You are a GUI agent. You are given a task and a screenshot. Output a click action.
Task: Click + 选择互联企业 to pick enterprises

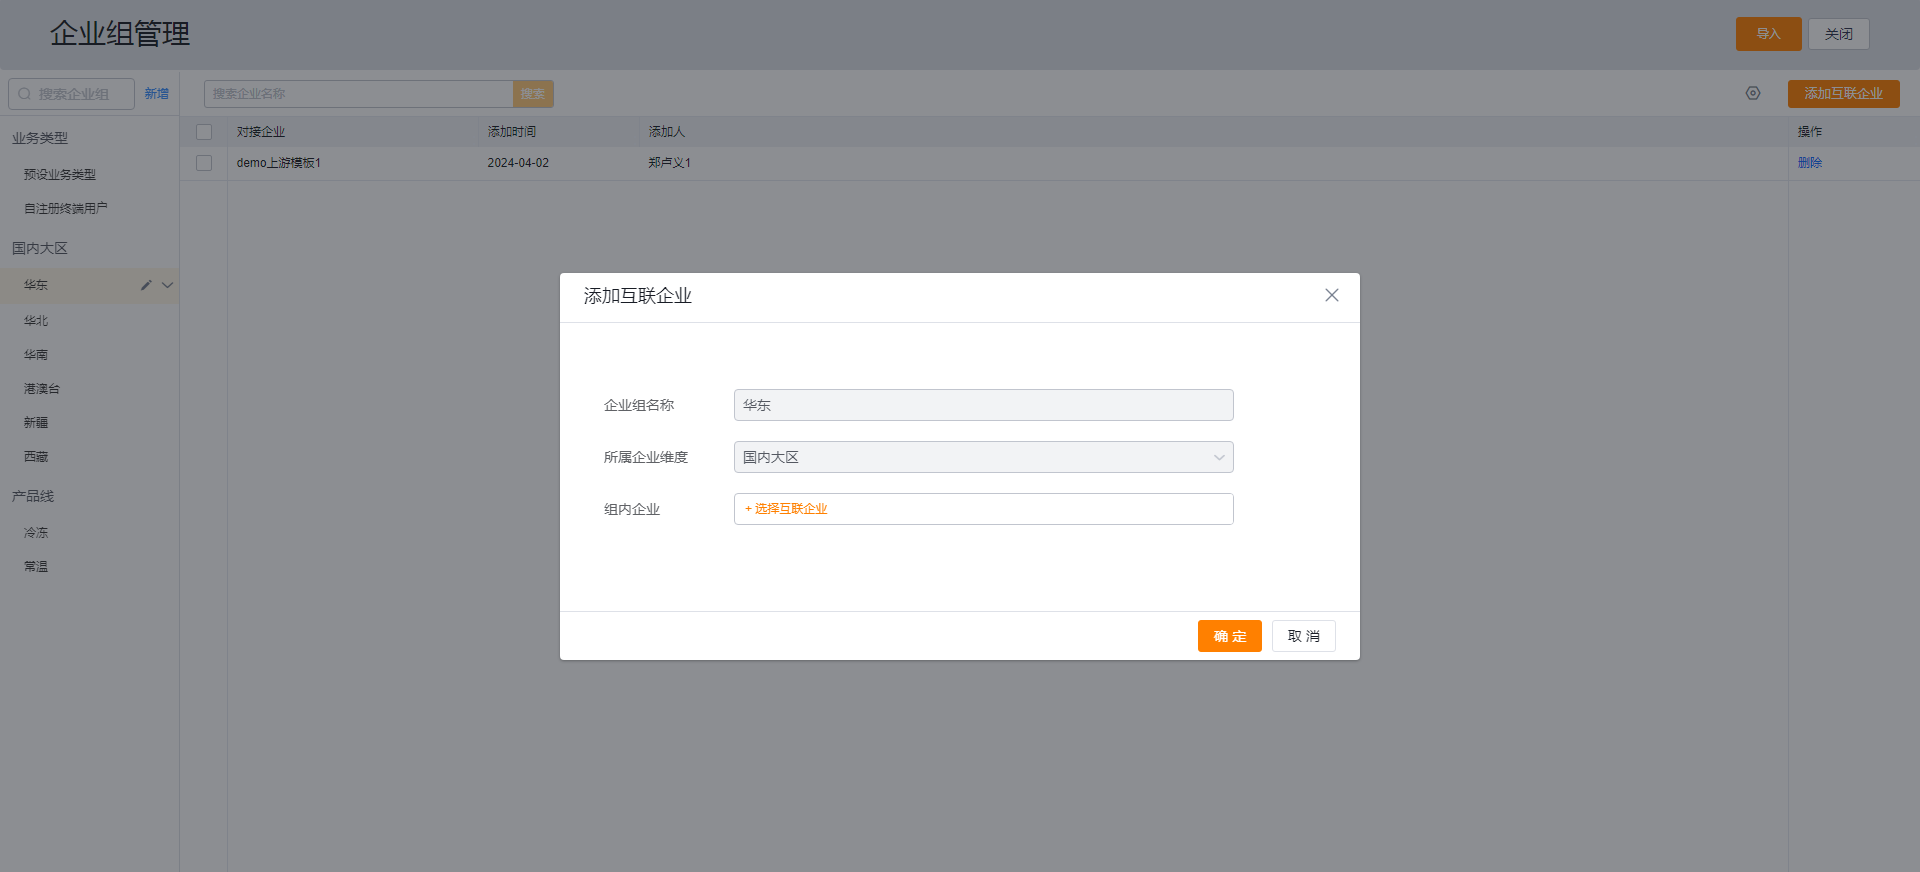787,509
